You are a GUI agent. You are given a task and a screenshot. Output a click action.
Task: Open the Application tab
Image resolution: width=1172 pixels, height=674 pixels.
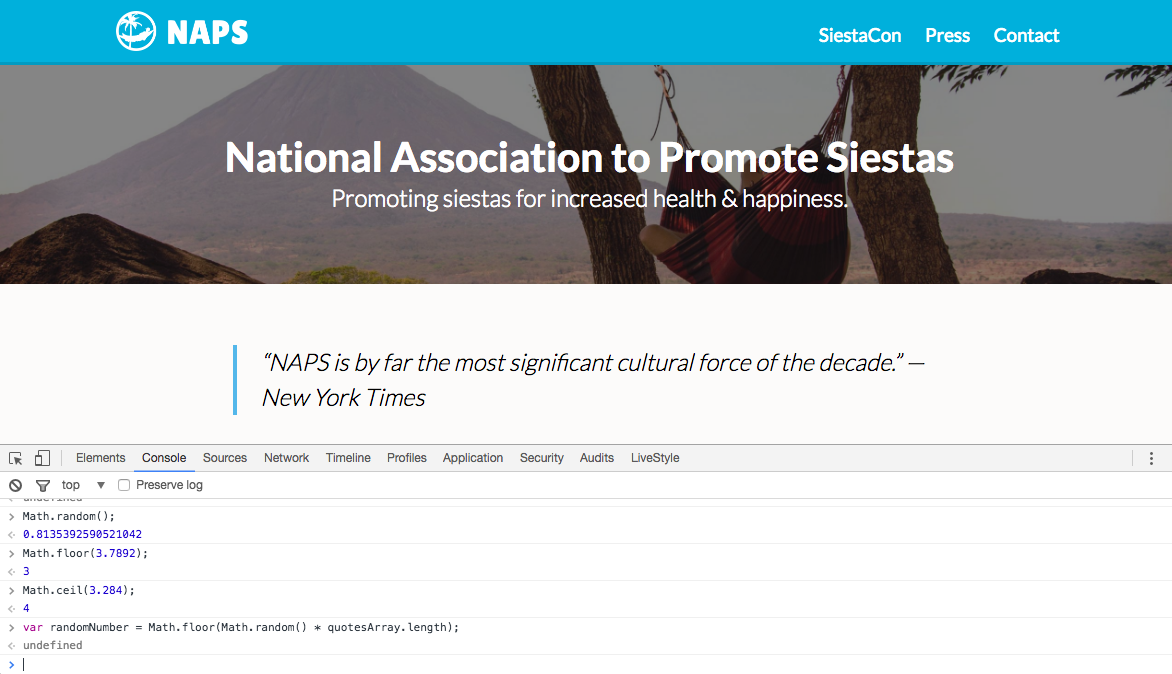tap(473, 458)
